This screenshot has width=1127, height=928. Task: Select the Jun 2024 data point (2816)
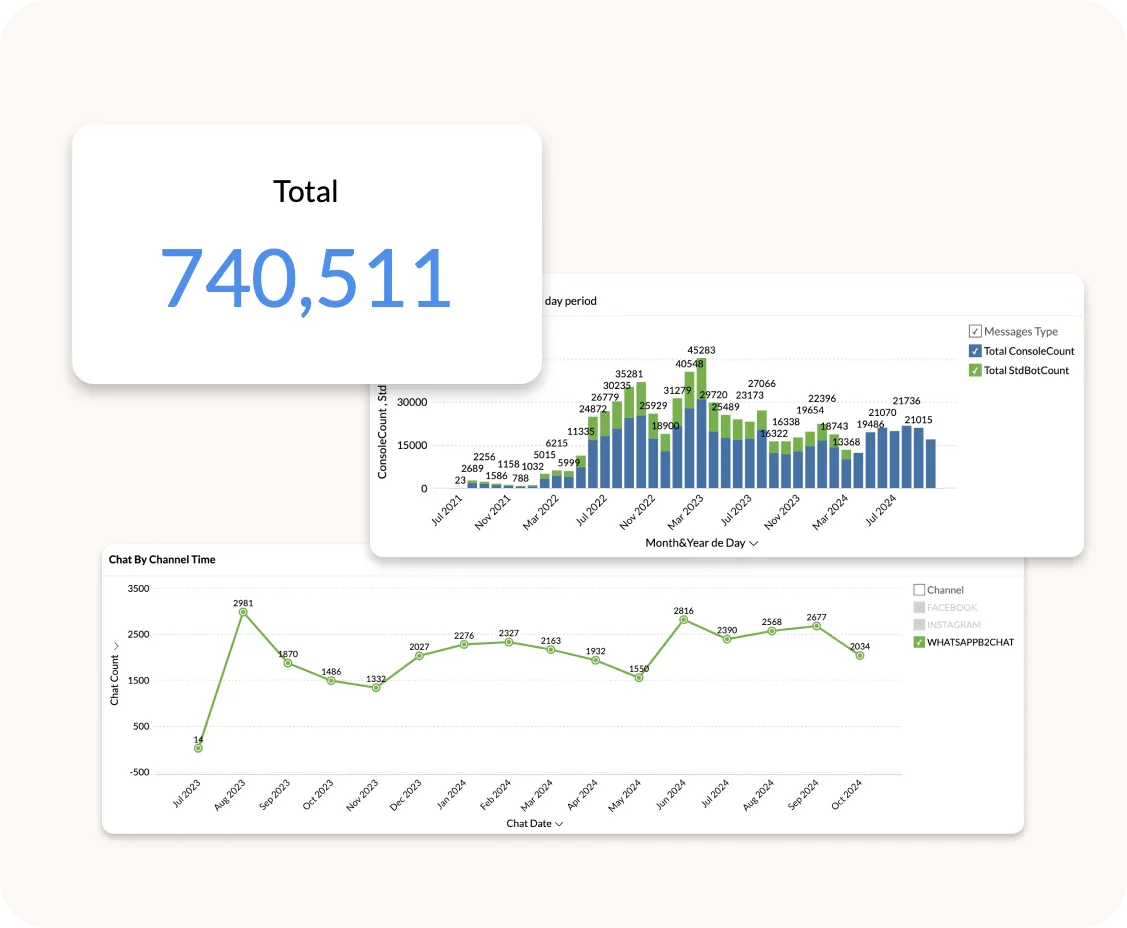[x=683, y=620]
